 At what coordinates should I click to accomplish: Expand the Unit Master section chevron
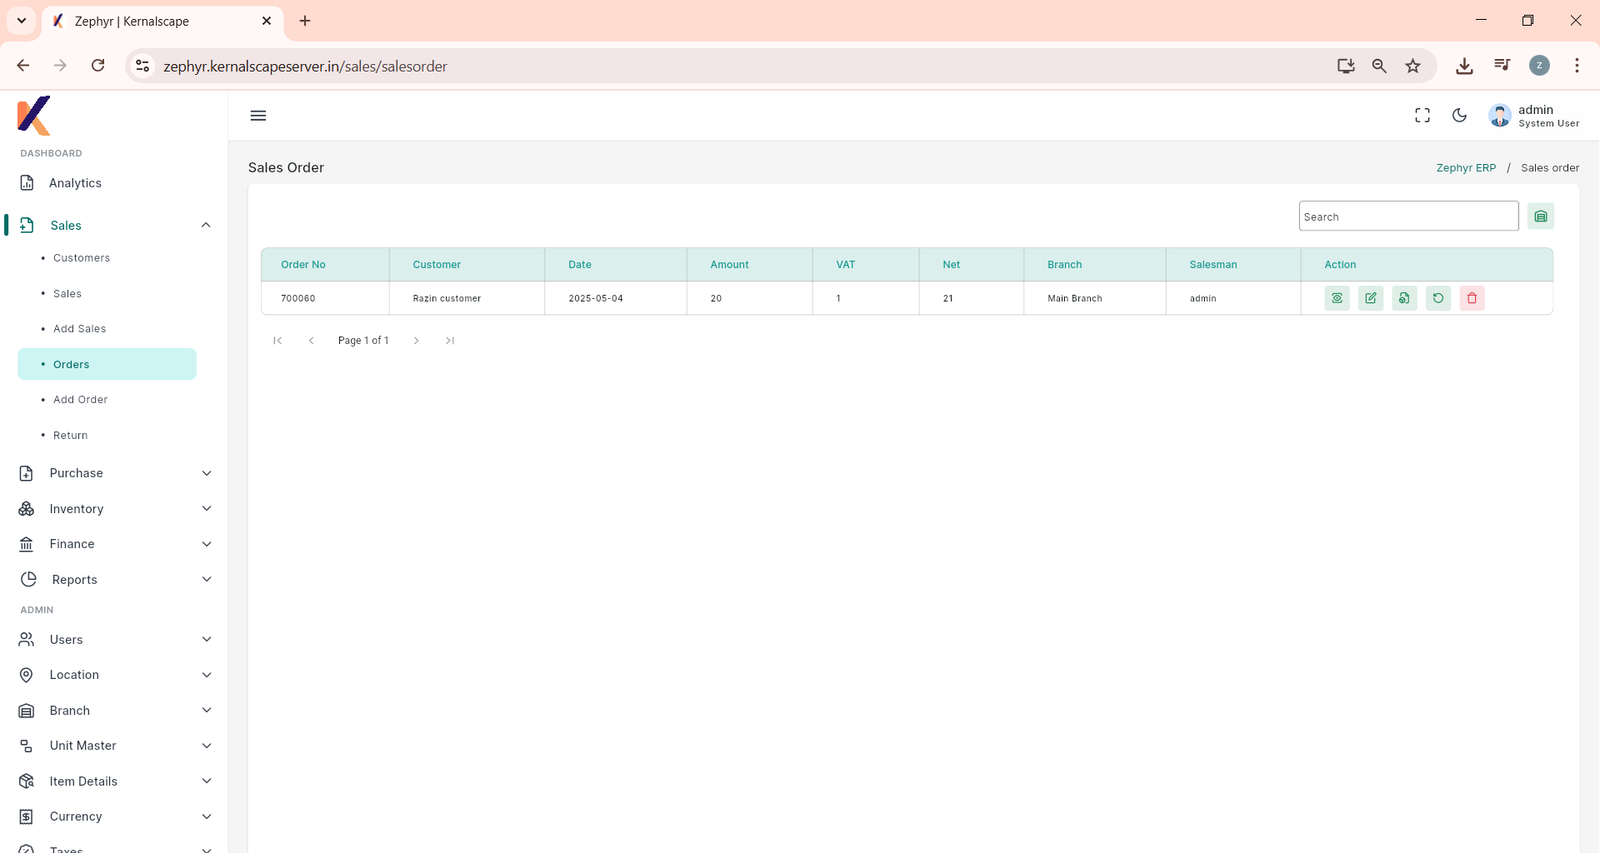point(207,746)
